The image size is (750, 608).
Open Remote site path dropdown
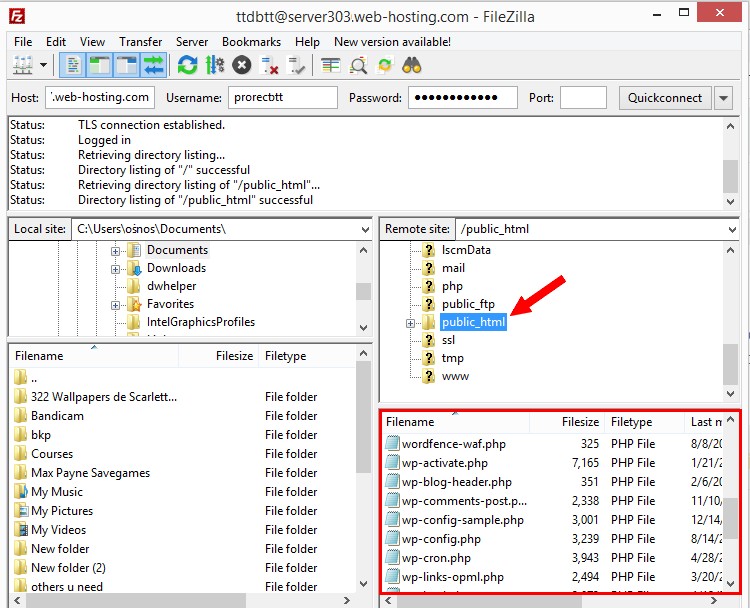[732, 230]
